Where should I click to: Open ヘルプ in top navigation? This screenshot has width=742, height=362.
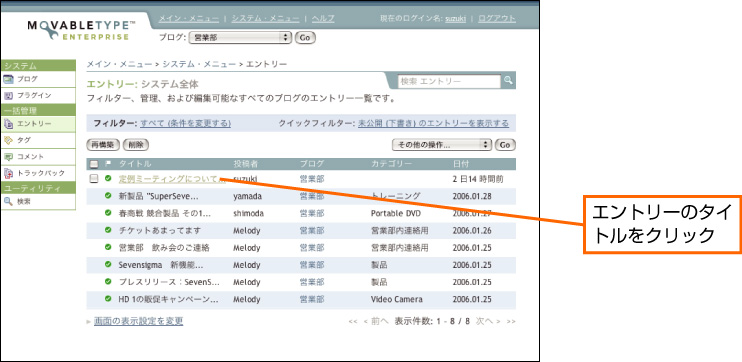323,18
